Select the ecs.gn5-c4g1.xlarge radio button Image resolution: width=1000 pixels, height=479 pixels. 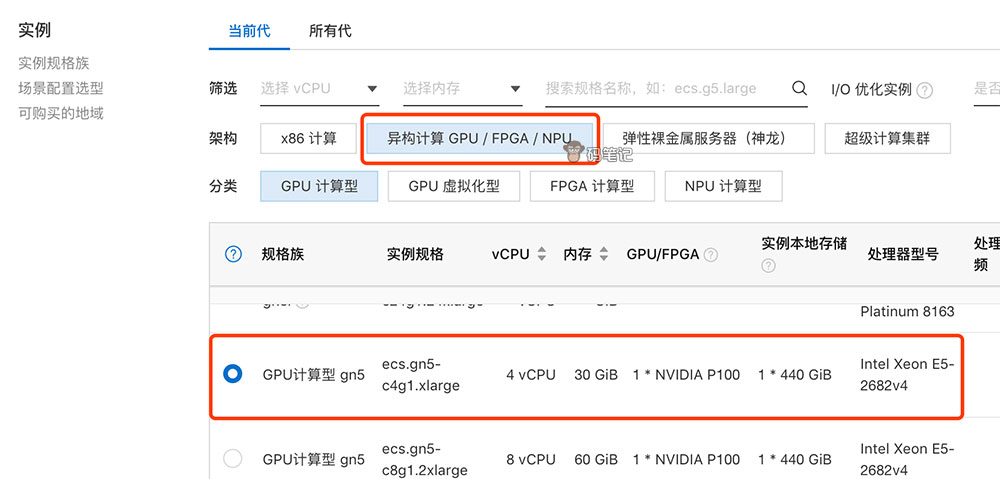click(x=233, y=374)
